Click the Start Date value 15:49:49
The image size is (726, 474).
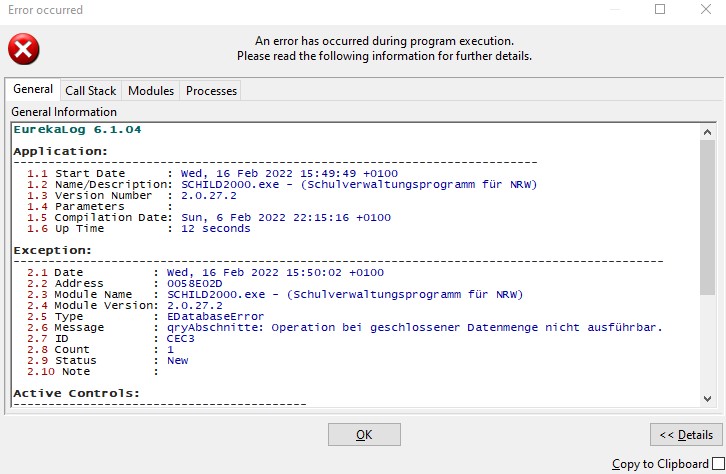point(328,174)
